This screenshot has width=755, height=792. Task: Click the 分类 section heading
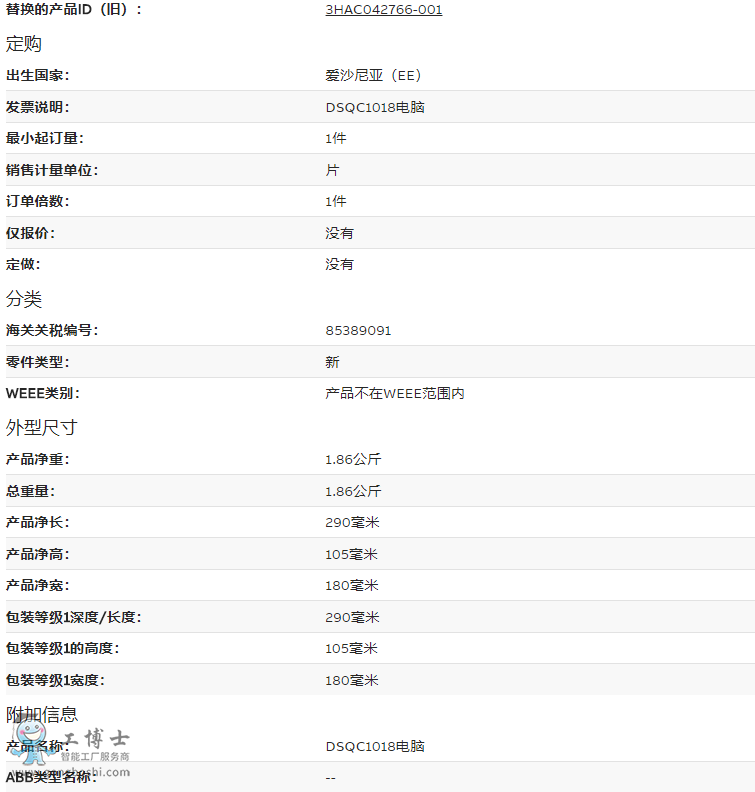[x=24, y=299]
